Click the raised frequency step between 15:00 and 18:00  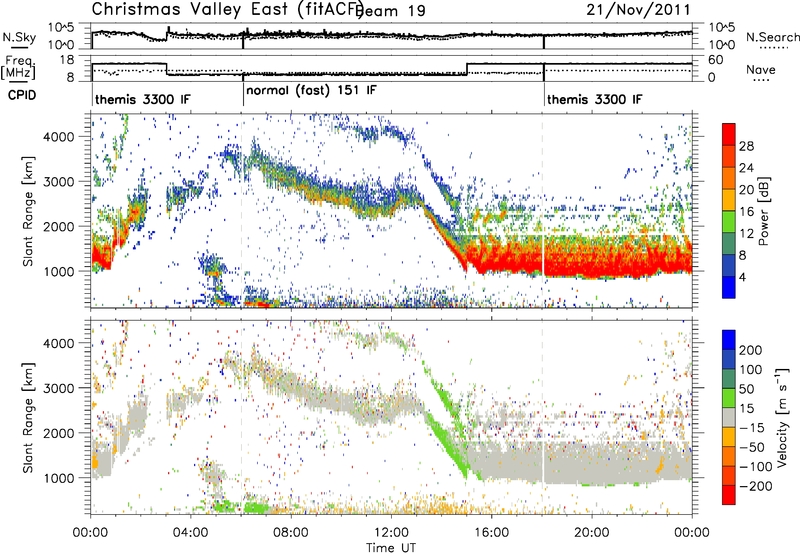tap(505, 64)
